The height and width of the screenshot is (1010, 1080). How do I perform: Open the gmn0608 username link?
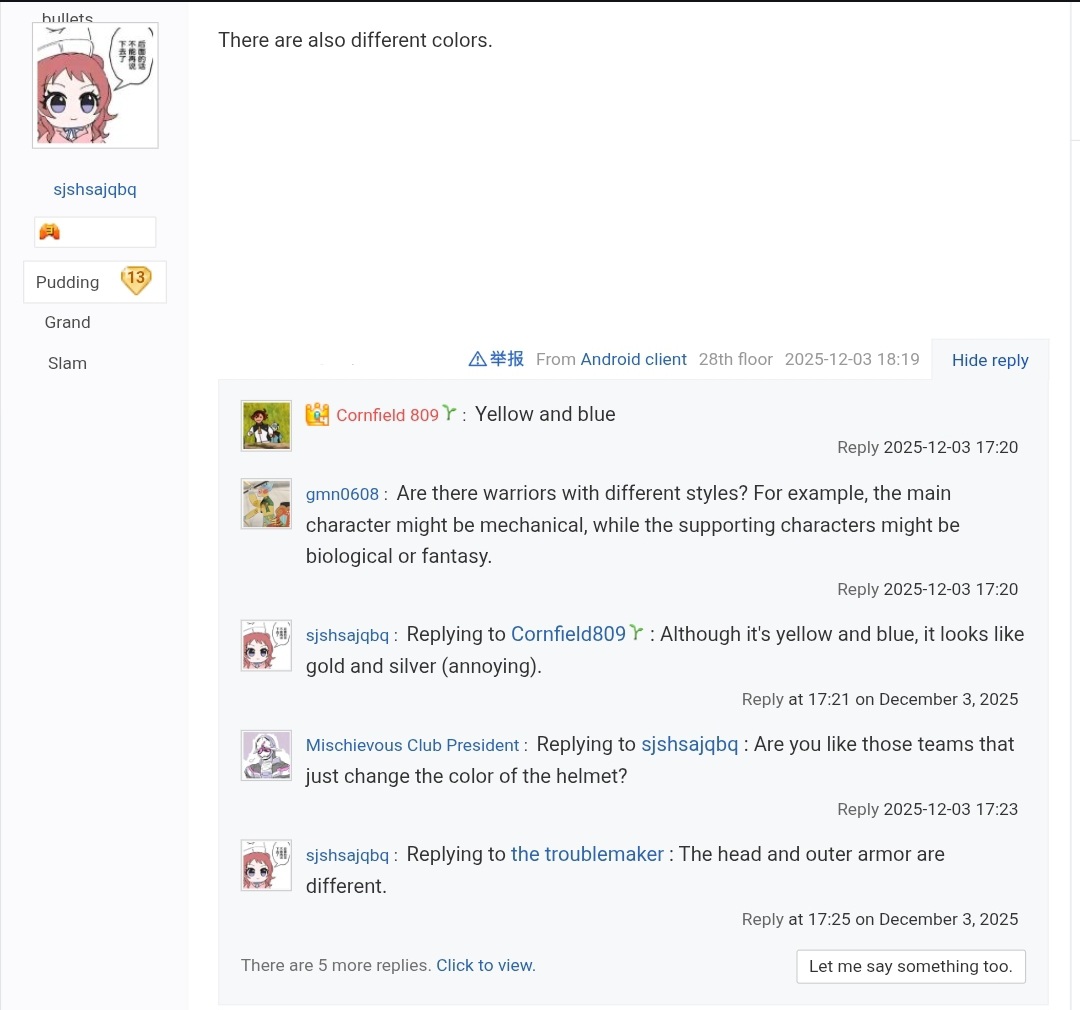(342, 494)
